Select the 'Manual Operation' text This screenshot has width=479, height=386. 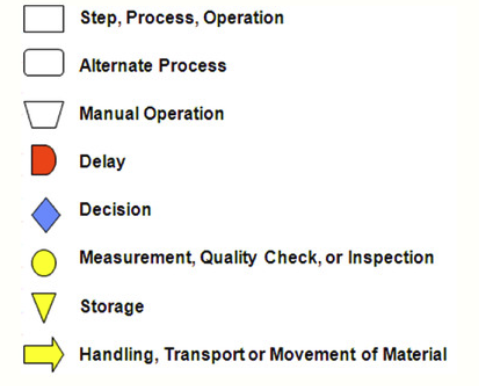(x=152, y=114)
